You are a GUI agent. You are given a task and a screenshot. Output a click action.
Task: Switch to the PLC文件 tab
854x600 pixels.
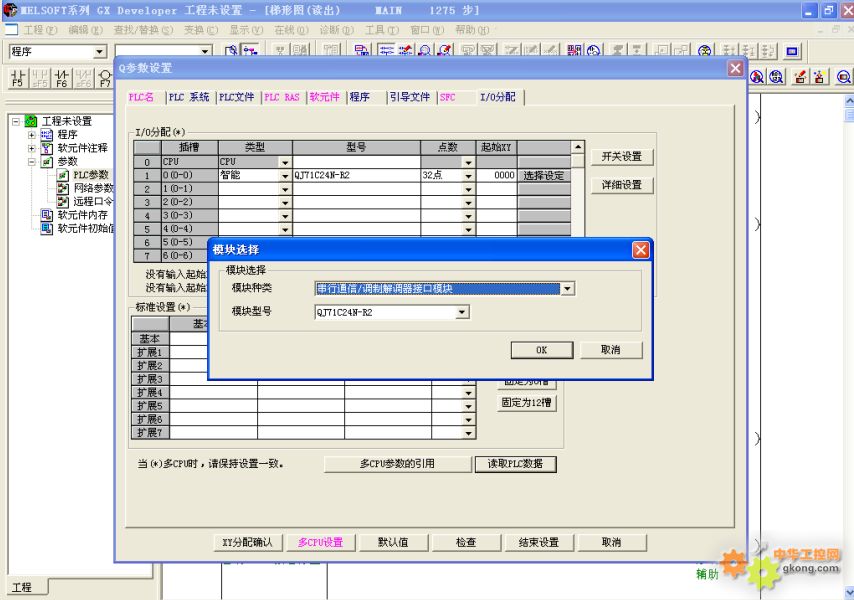tap(236, 97)
